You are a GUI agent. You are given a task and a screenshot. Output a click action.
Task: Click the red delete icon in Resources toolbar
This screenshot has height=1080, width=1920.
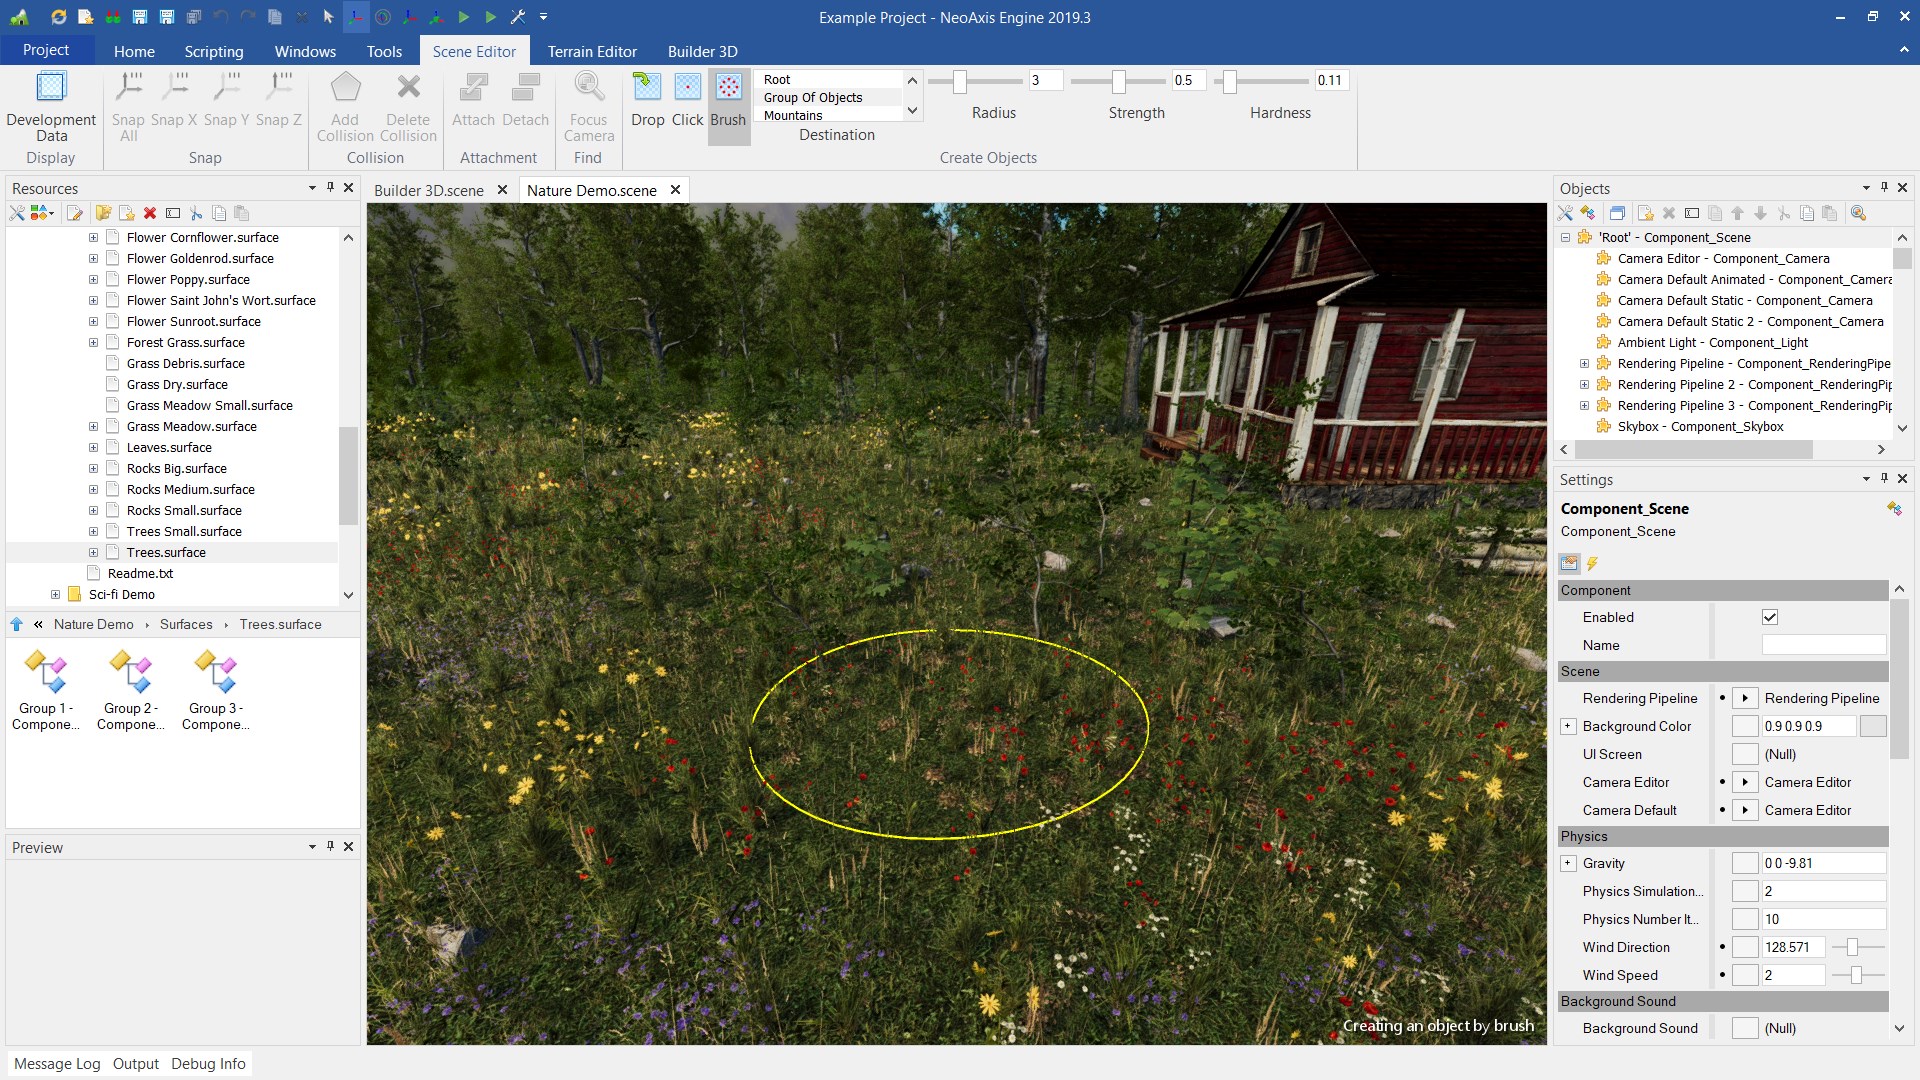pyautogui.click(x=150, y=213)
